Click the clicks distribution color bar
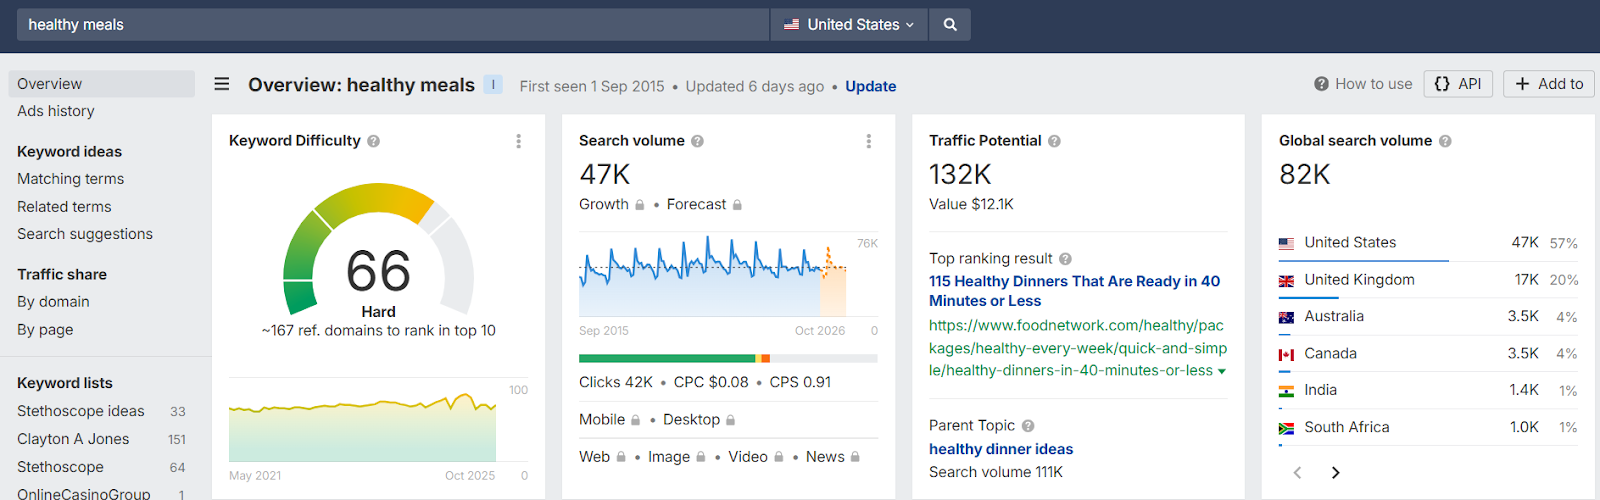Viewport: 1600px width, 500px height. [x=728, y=358]
